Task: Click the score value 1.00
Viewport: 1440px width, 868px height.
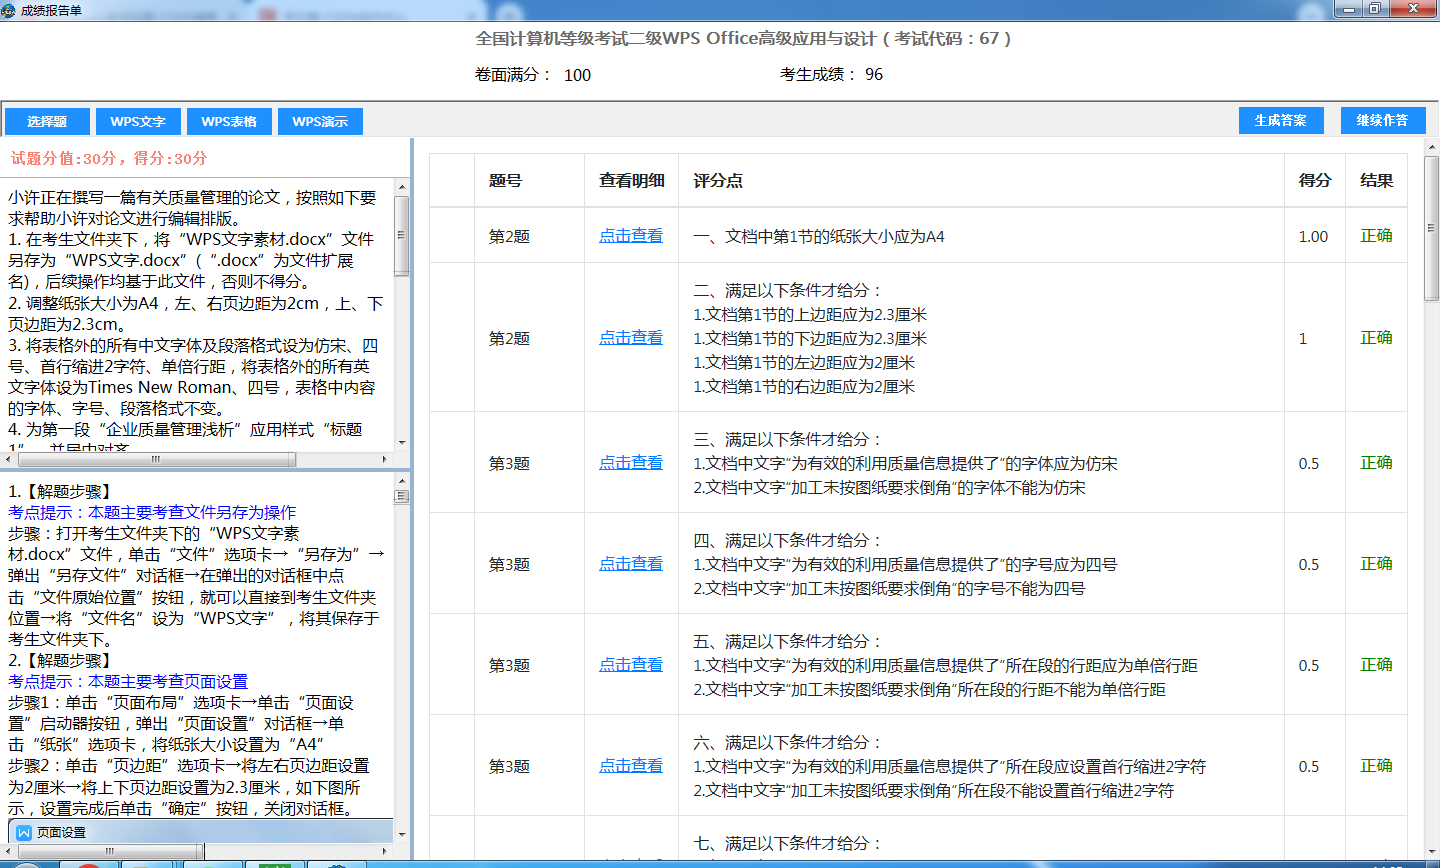Action: (x=1313, y=237)
